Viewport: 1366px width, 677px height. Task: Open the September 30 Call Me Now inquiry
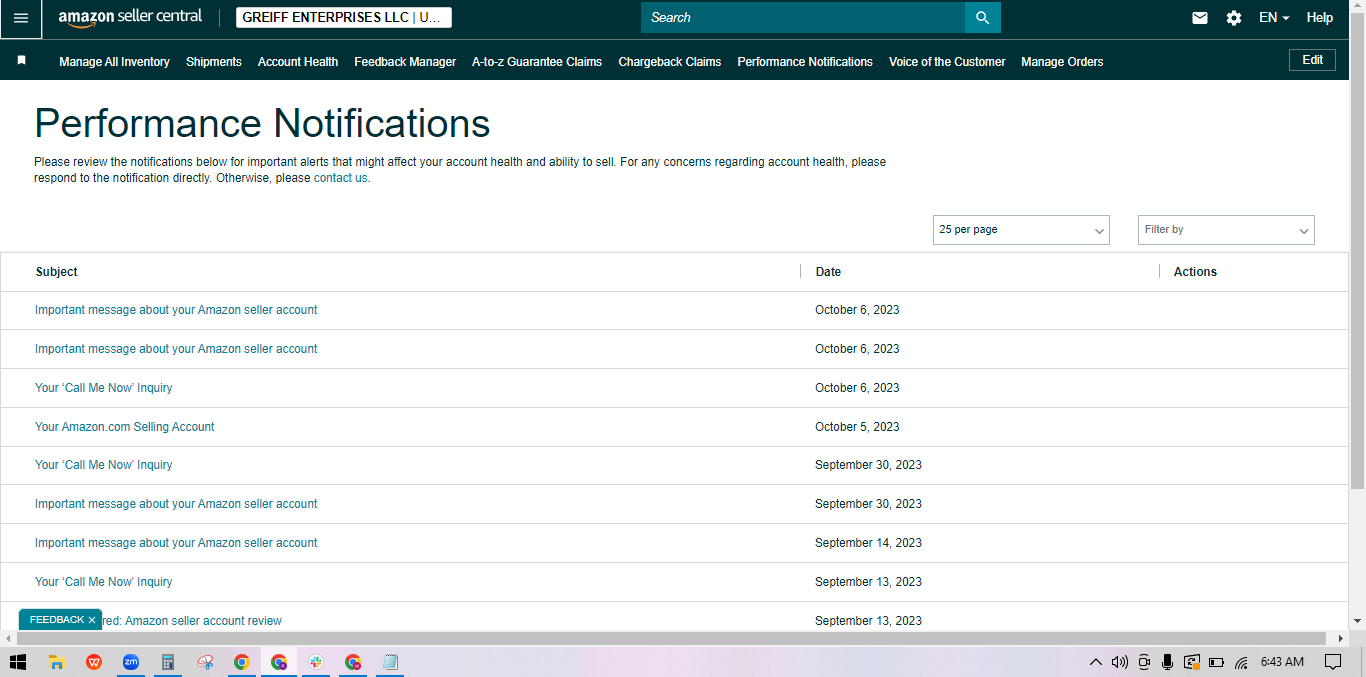(x=104, y=465)
